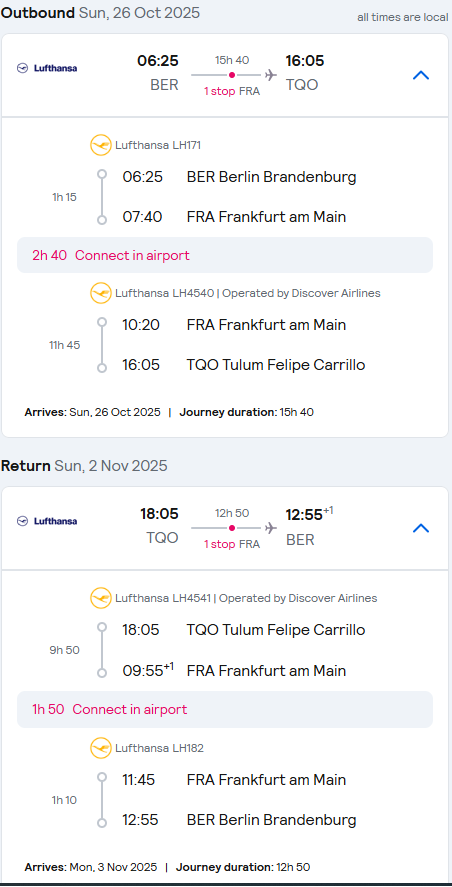452x887 pixels.
Task: Click the LH4541 Lufthansa crane icon
Action: [101, 598]
